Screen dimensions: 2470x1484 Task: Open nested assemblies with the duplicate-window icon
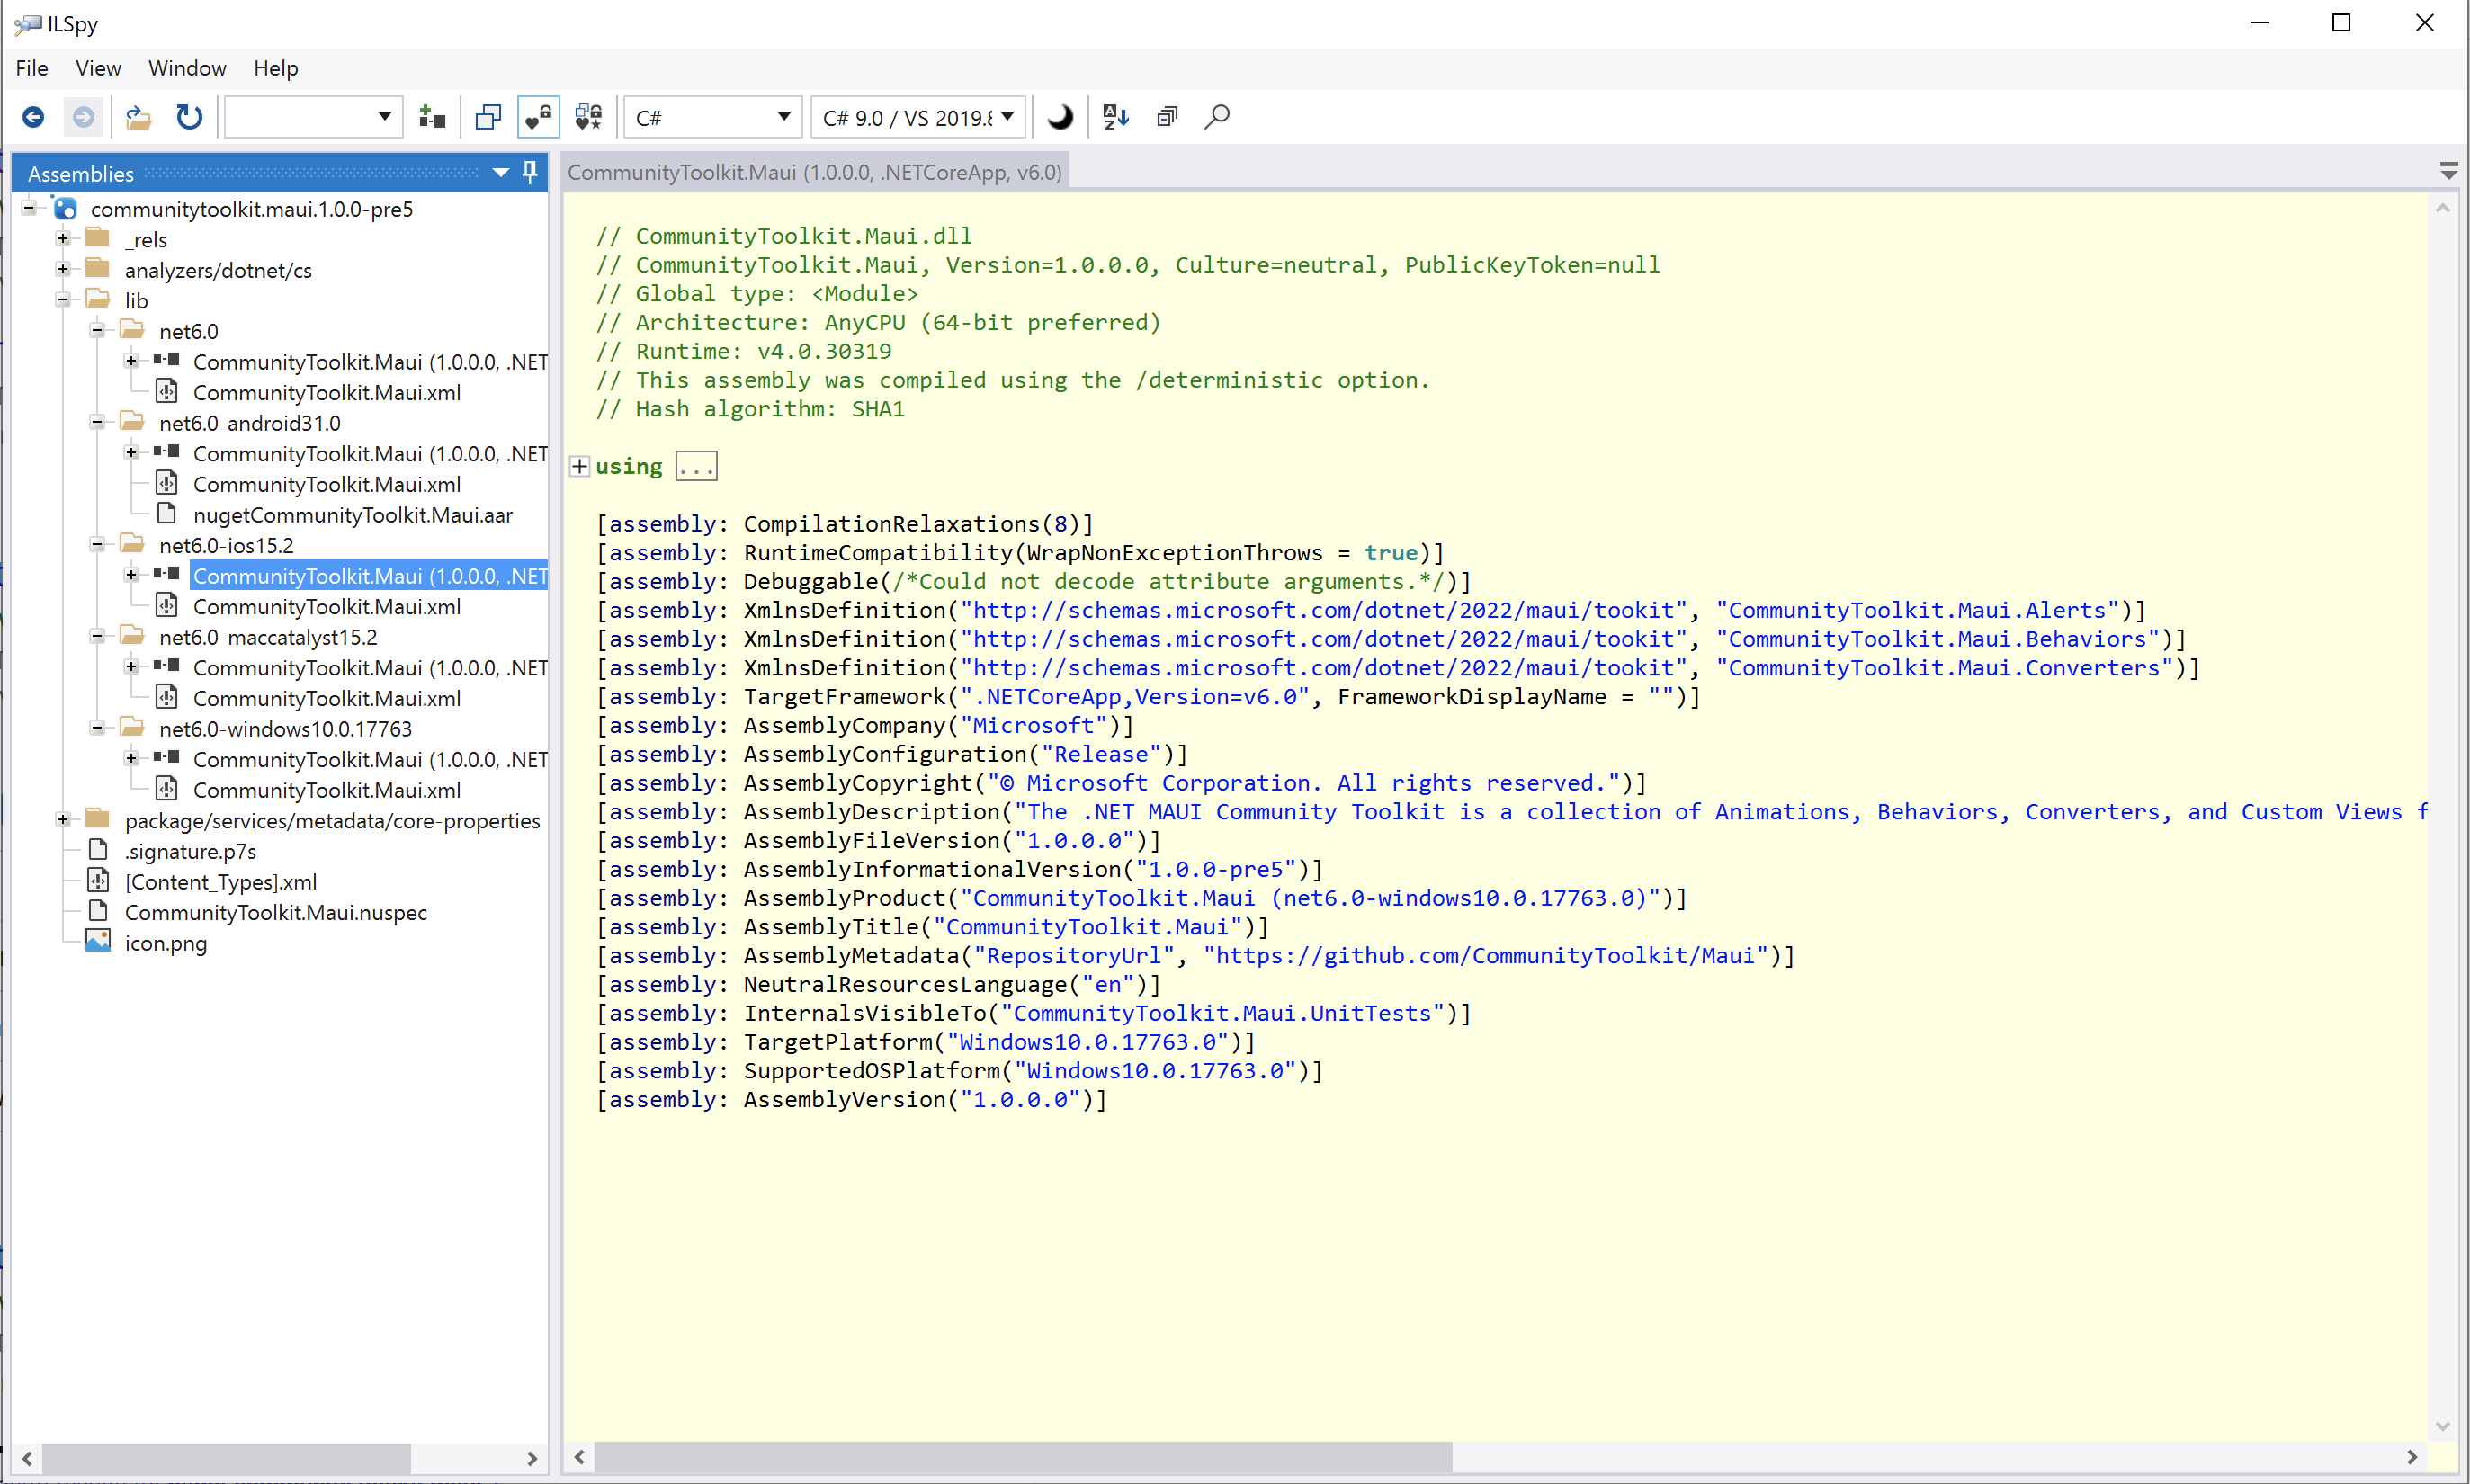(x=488, y=116)
